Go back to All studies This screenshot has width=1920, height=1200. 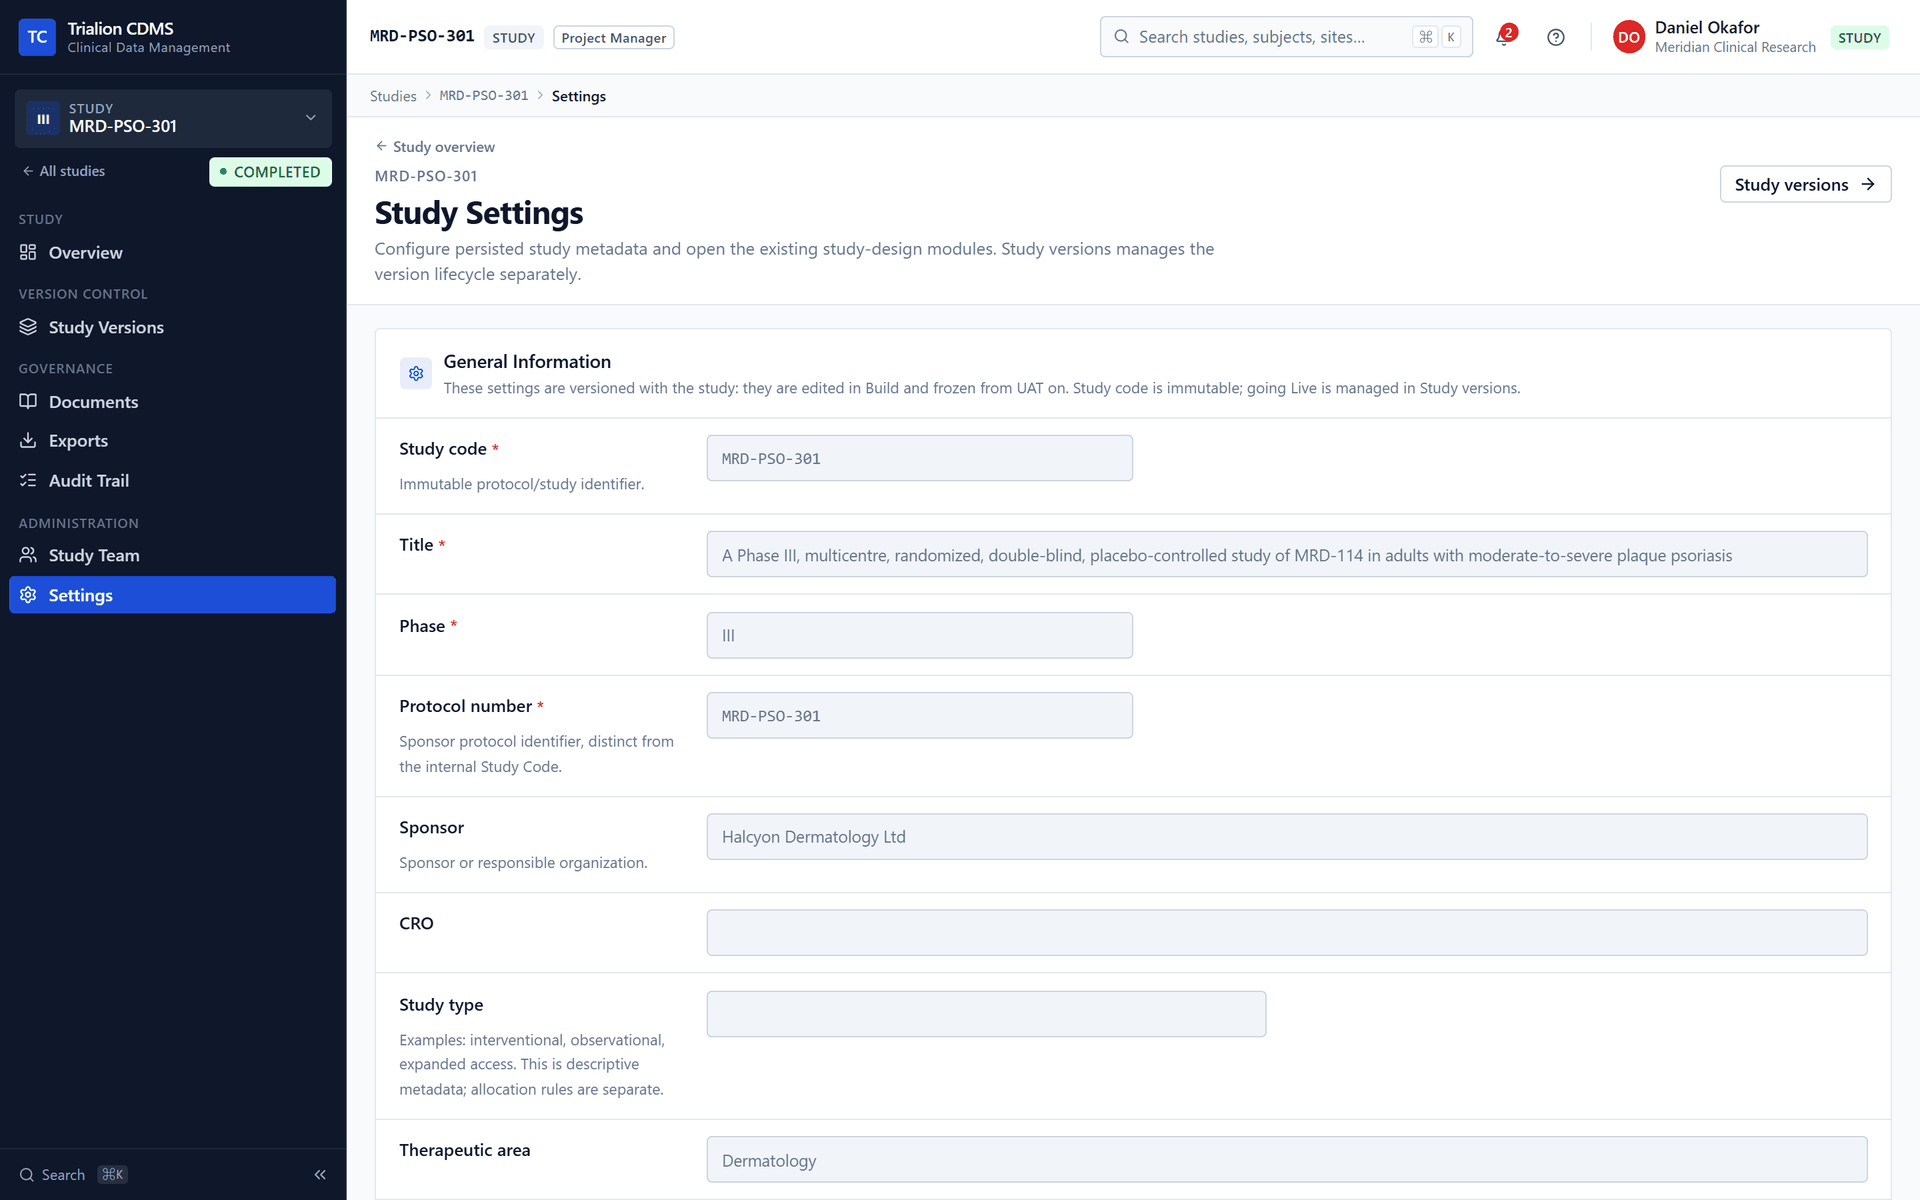coord(63,171)
